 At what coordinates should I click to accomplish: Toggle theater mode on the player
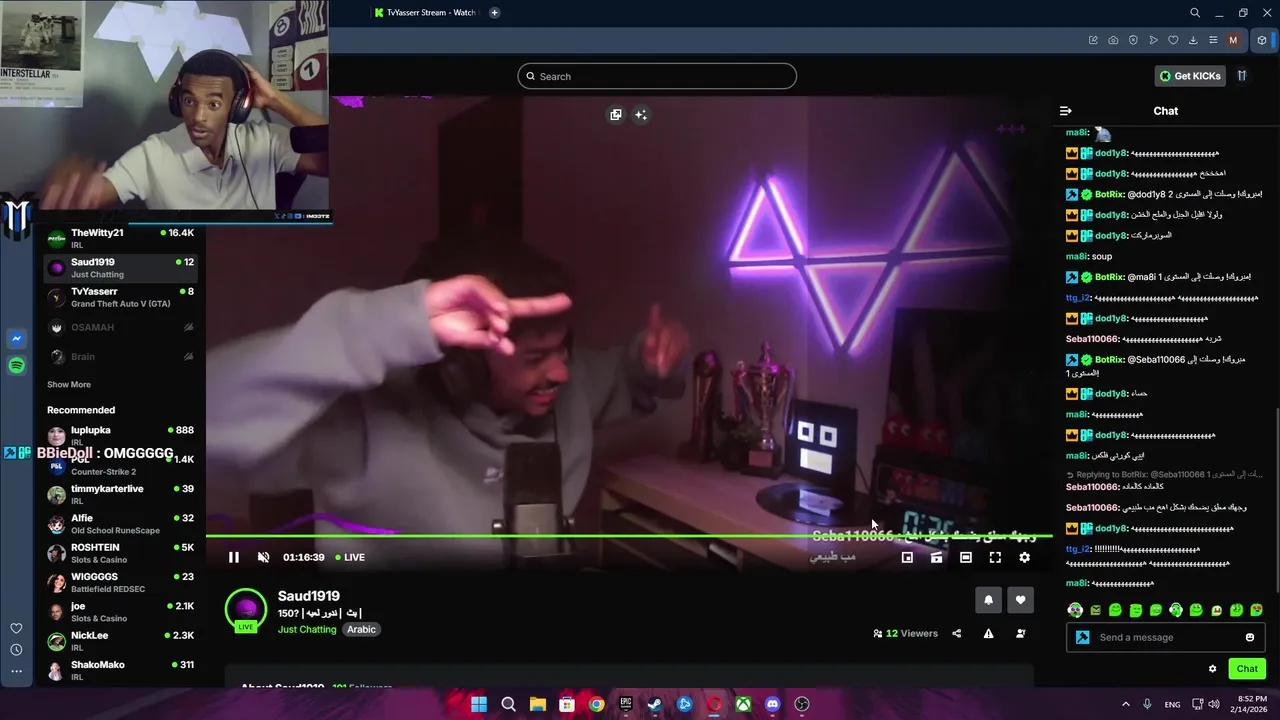tap(966, 557)
